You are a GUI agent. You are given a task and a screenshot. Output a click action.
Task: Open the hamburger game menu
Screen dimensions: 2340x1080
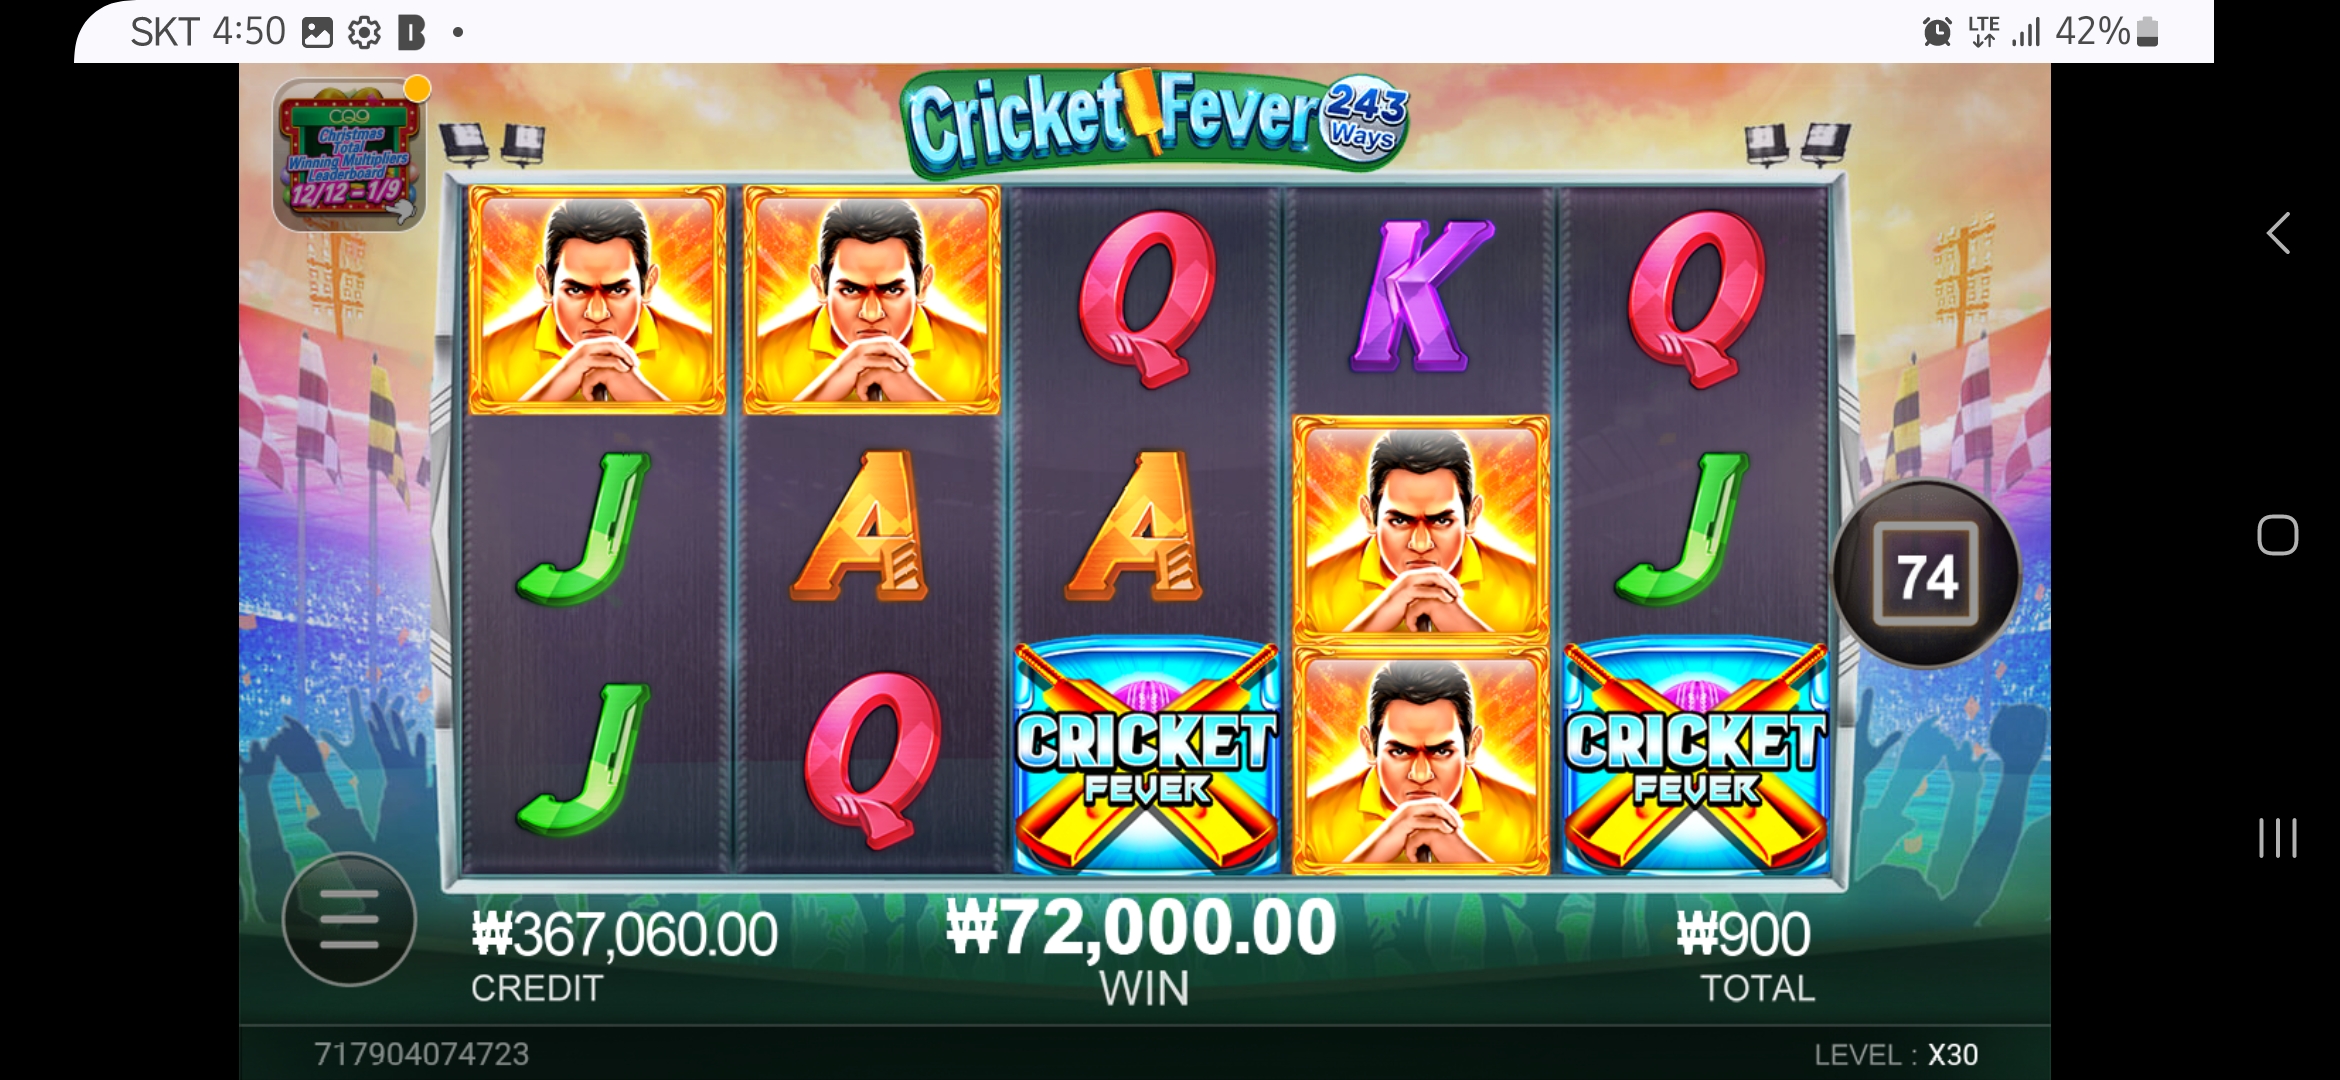[349, 920]
